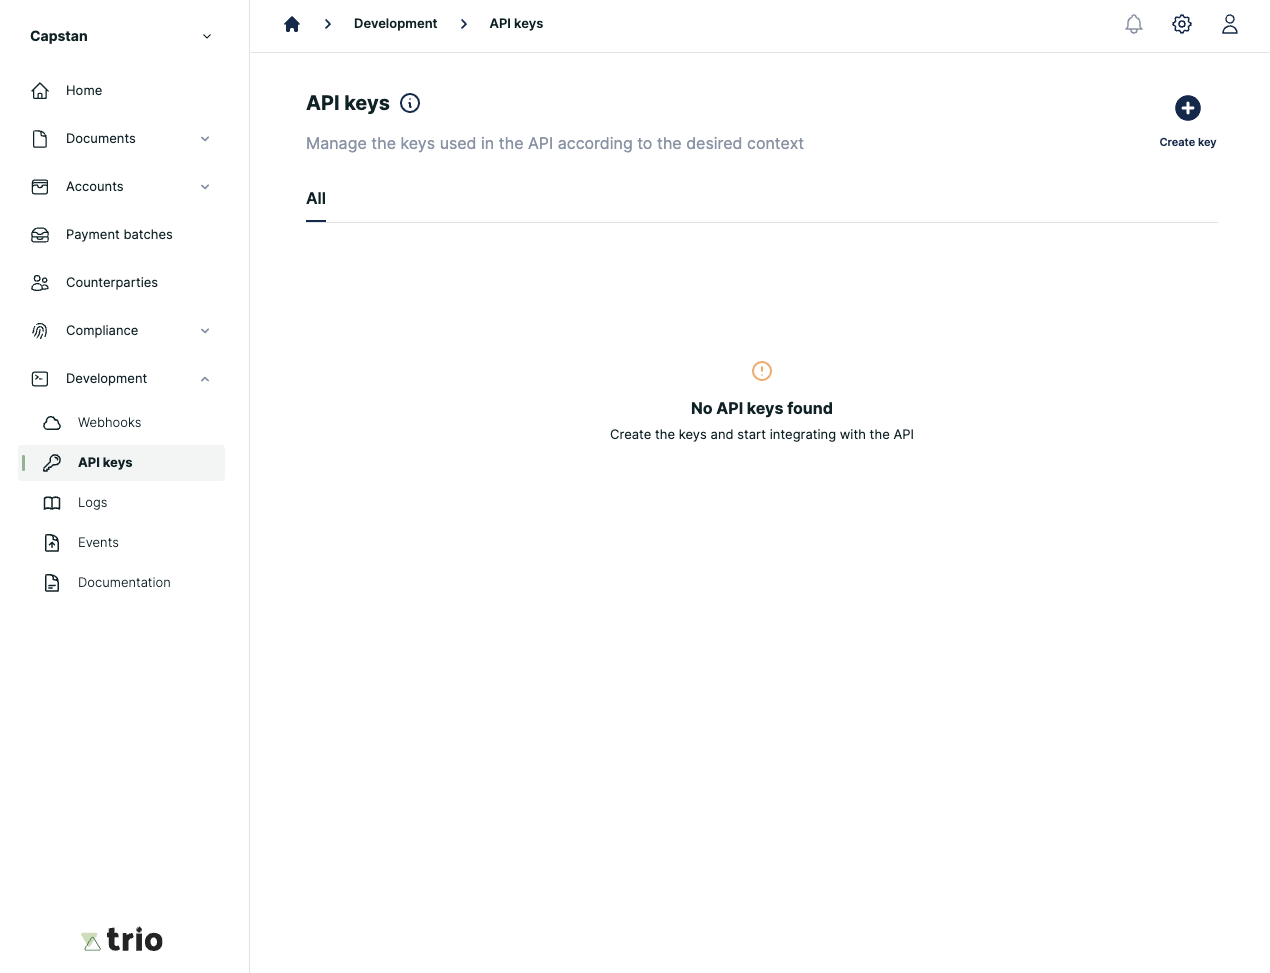The height and width of the screenshot is (973, 1270).
Task: Click "Create the keys and start integrating" text
Action: pos(762,435)
